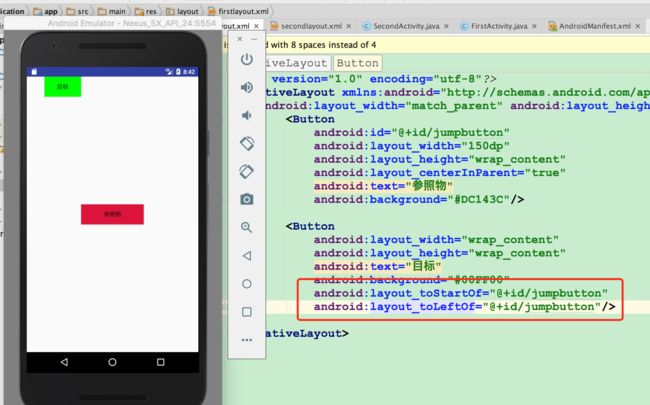Screen dimensions: 650x405
Task: Click the notification icon in phone status bar
Action: 34,72
